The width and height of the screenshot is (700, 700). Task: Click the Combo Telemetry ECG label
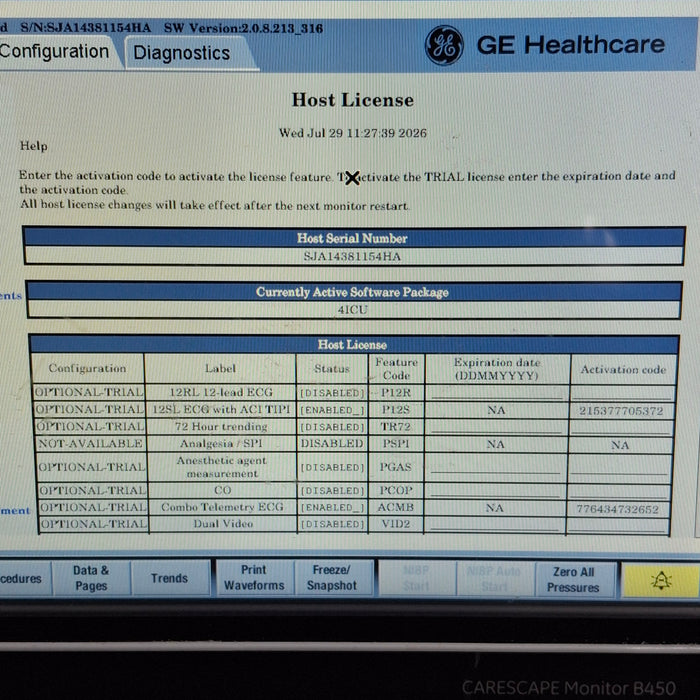(222, 507)
